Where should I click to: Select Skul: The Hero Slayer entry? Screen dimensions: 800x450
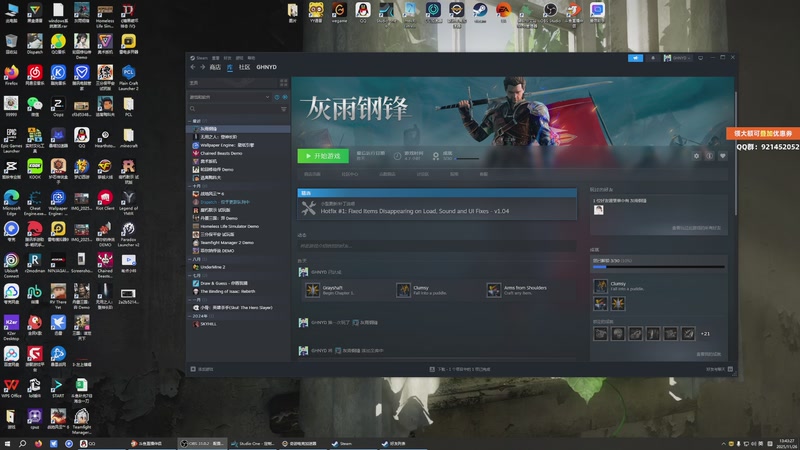tap(236, 308)
